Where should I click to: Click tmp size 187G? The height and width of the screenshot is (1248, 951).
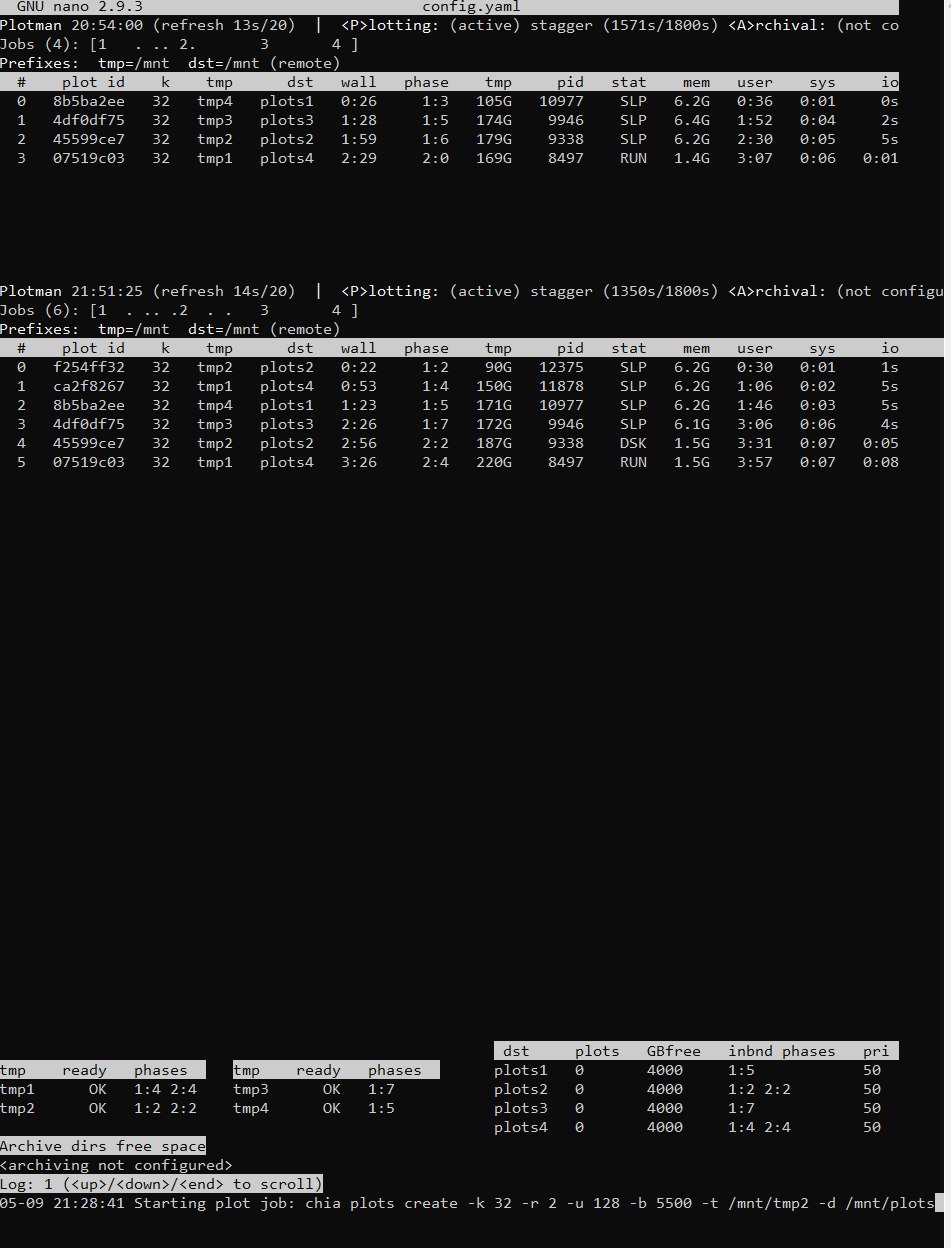pyautogui.click(x=494, y=443)
